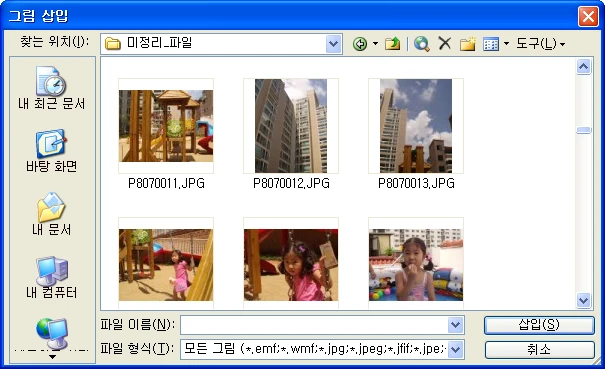
Task: Select photo of girl walking in playground
Action: click(166, 265)
